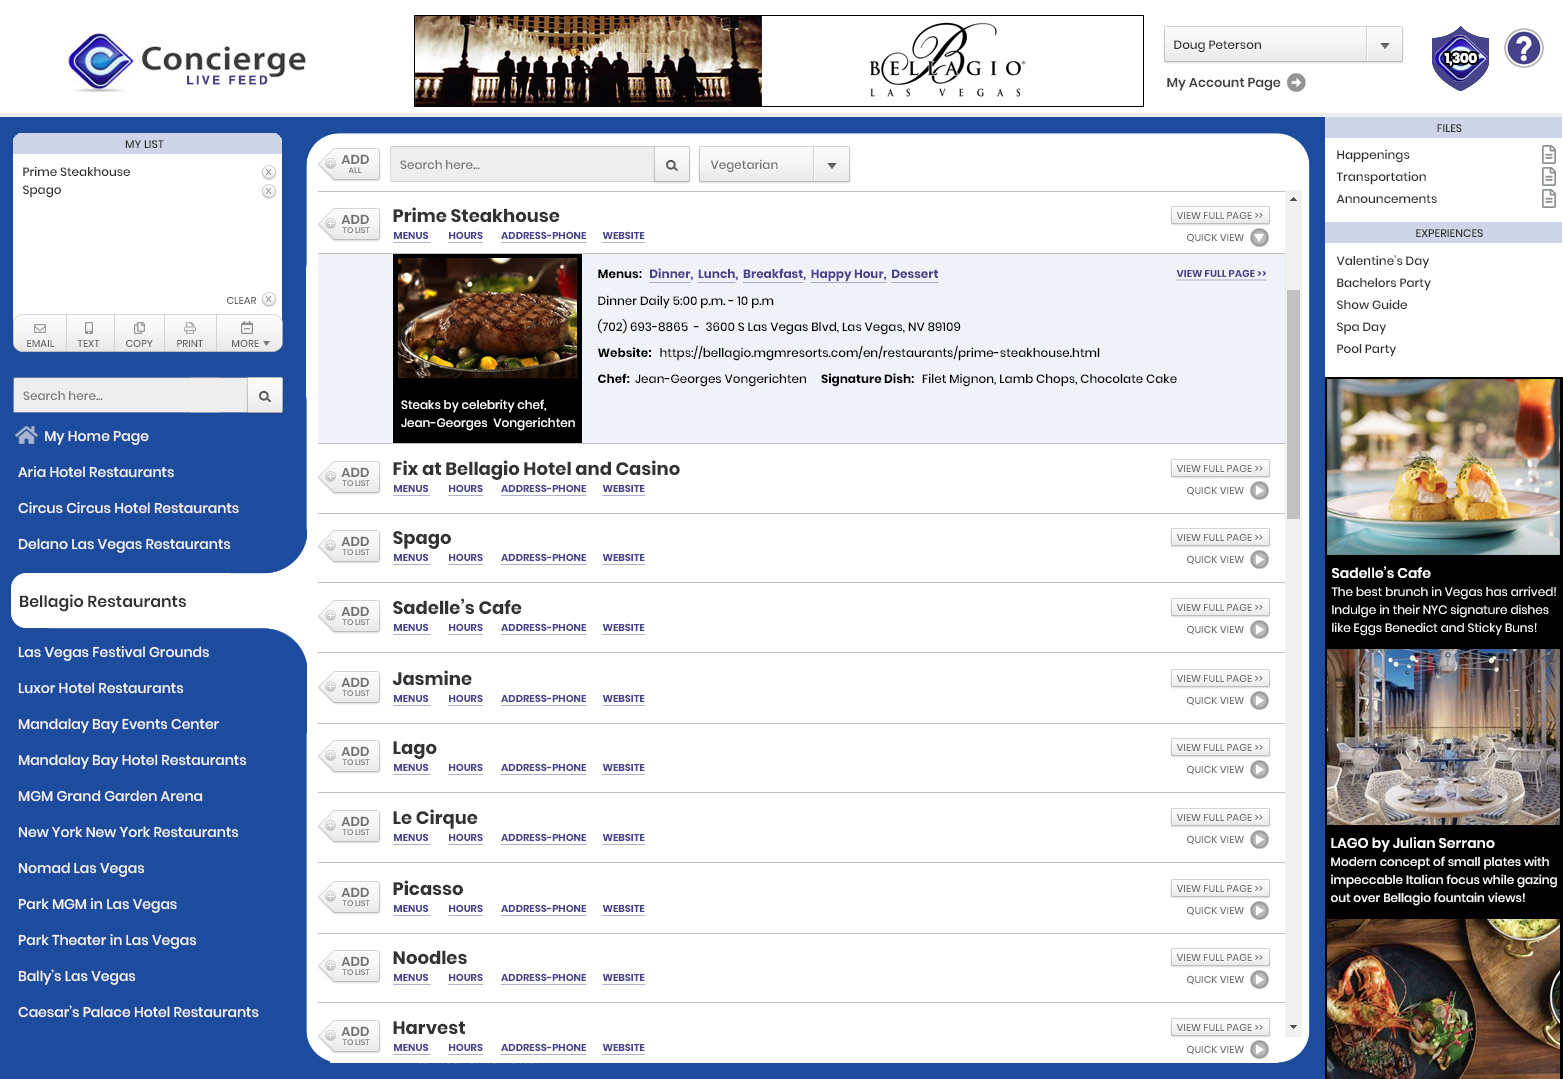Open My Account Page arrow icon
Screen dimensions: 1563x1079
point(1296,83)
